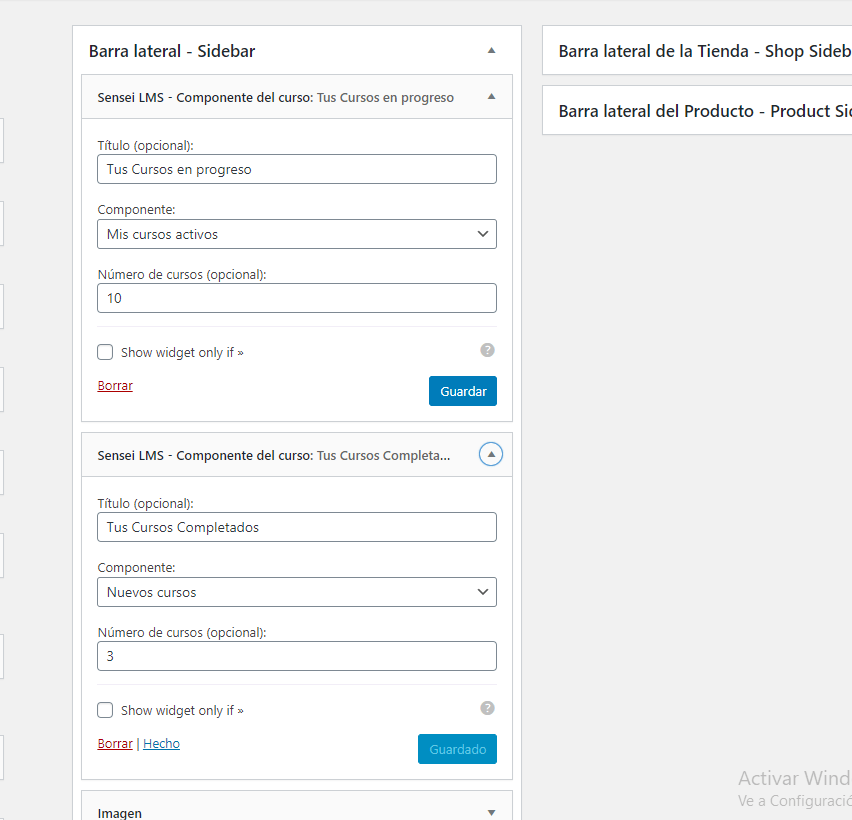
Task: Collapse the Barra lateral - Sidebar panel
Action: (491, 51)
